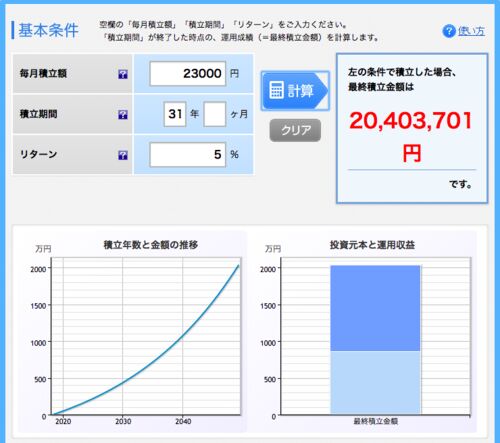
Task: Click the クリア clear button
Action: coord(295,130)
